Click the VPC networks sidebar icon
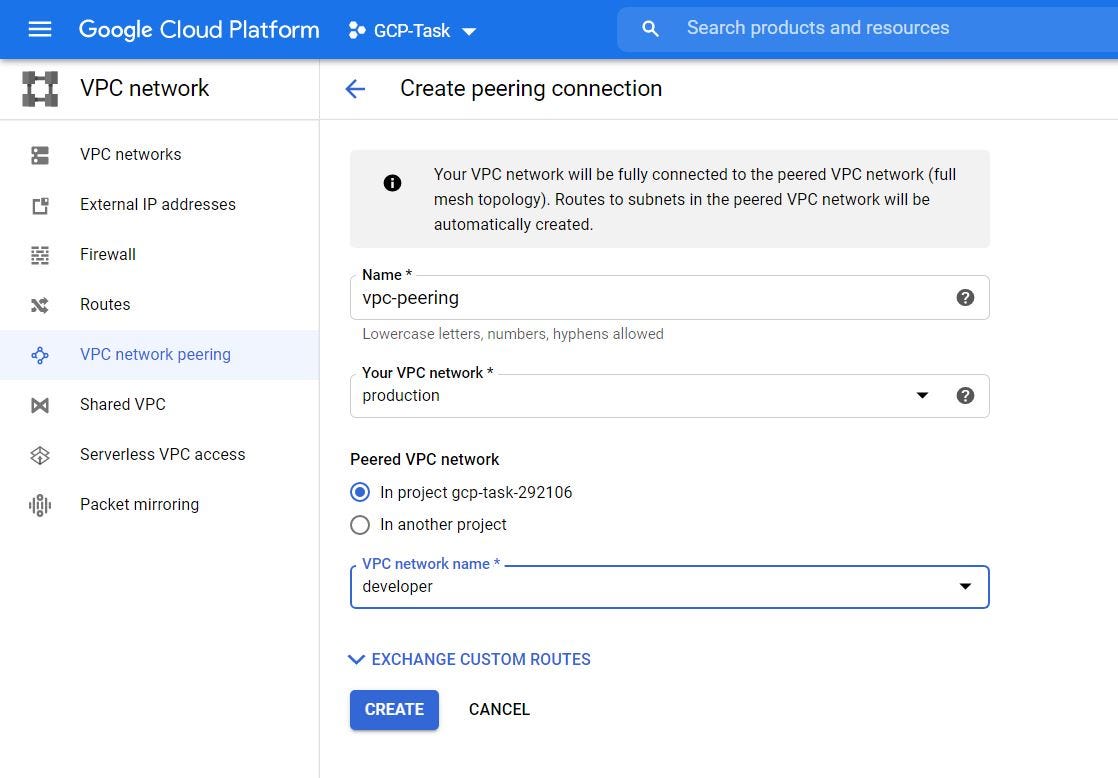The height and width of the screenshot is (778, 1118). click(x=40, y=155)
